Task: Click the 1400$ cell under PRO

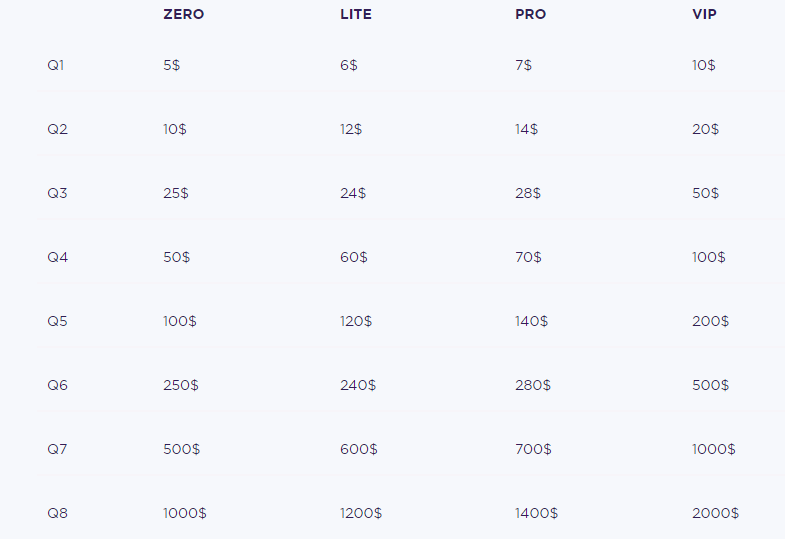Action: (536, 513)
